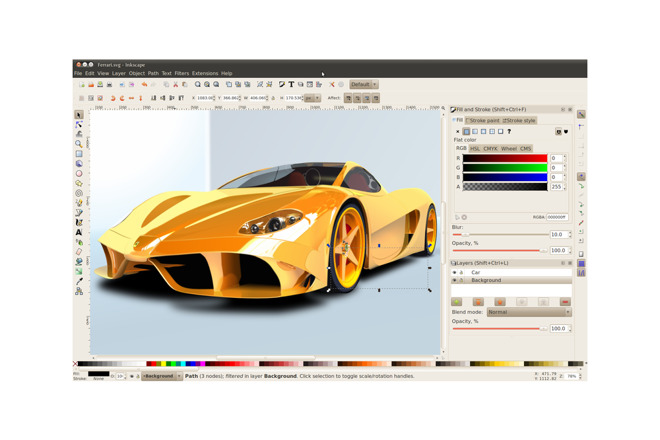This screenshot has width=660, height=440.
Task: Step the X coordinate spinner
Action: [214, 98]
